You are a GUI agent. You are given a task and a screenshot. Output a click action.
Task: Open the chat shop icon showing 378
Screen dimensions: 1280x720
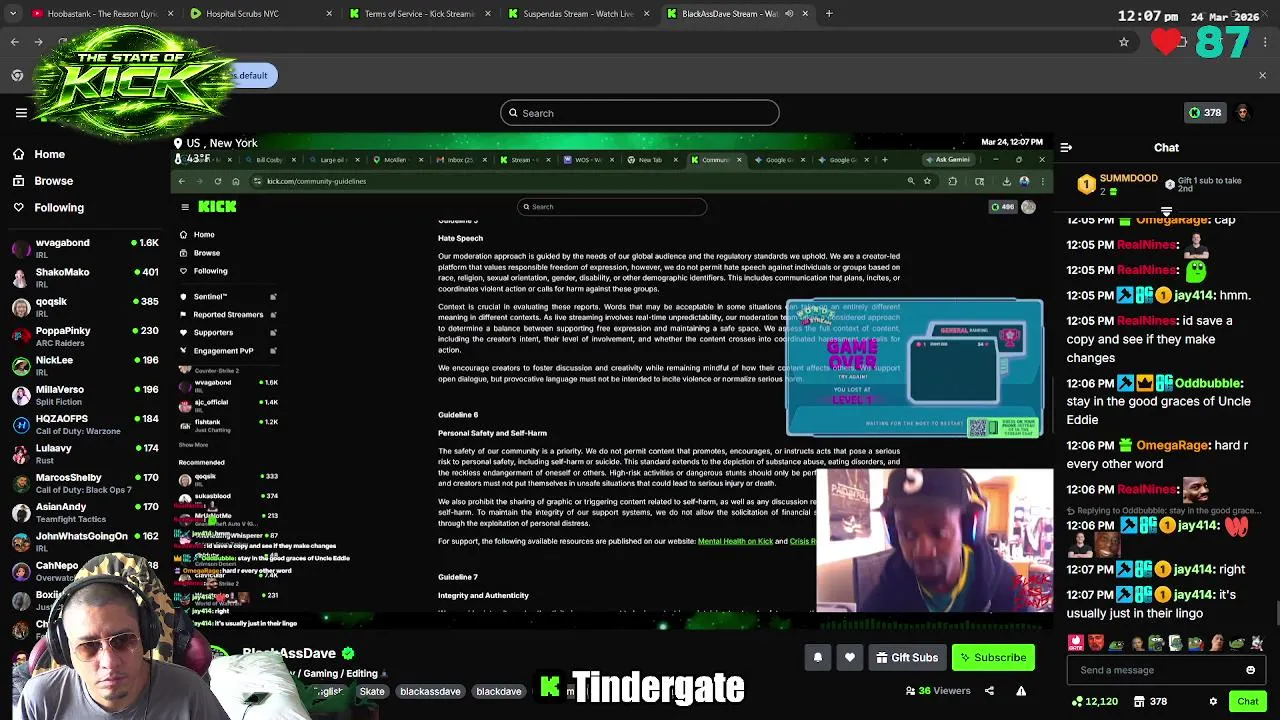click(1150, 701)
